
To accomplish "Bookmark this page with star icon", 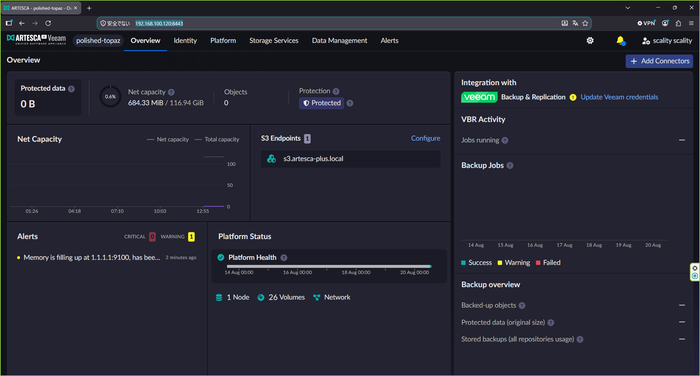I will [585, 23].
